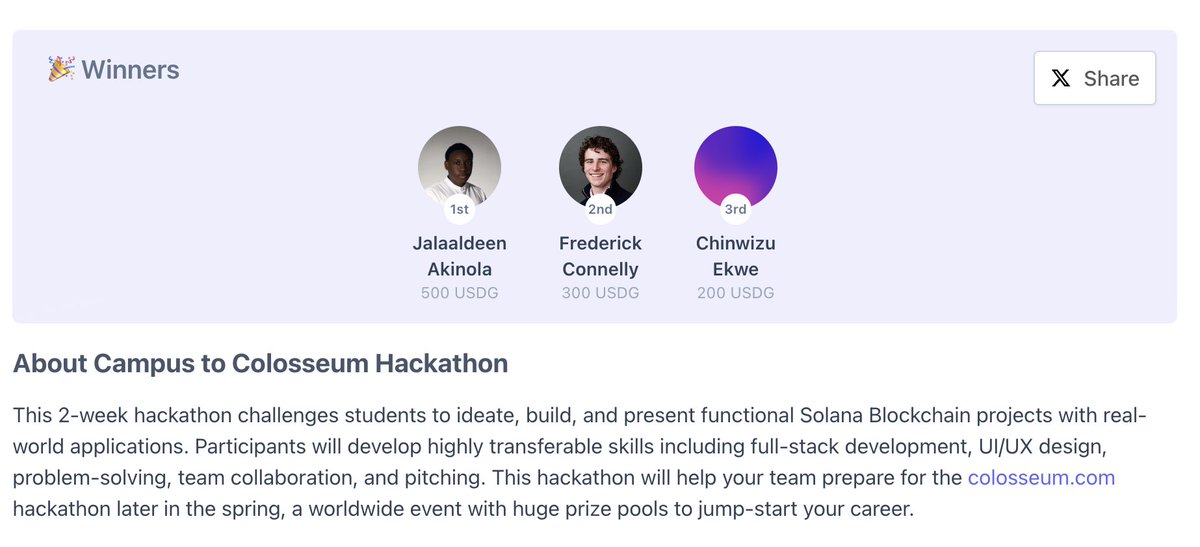Click the 500 USDG prize amount
The height and width of the screenshot is (547, 1200).
click(459, 293)
